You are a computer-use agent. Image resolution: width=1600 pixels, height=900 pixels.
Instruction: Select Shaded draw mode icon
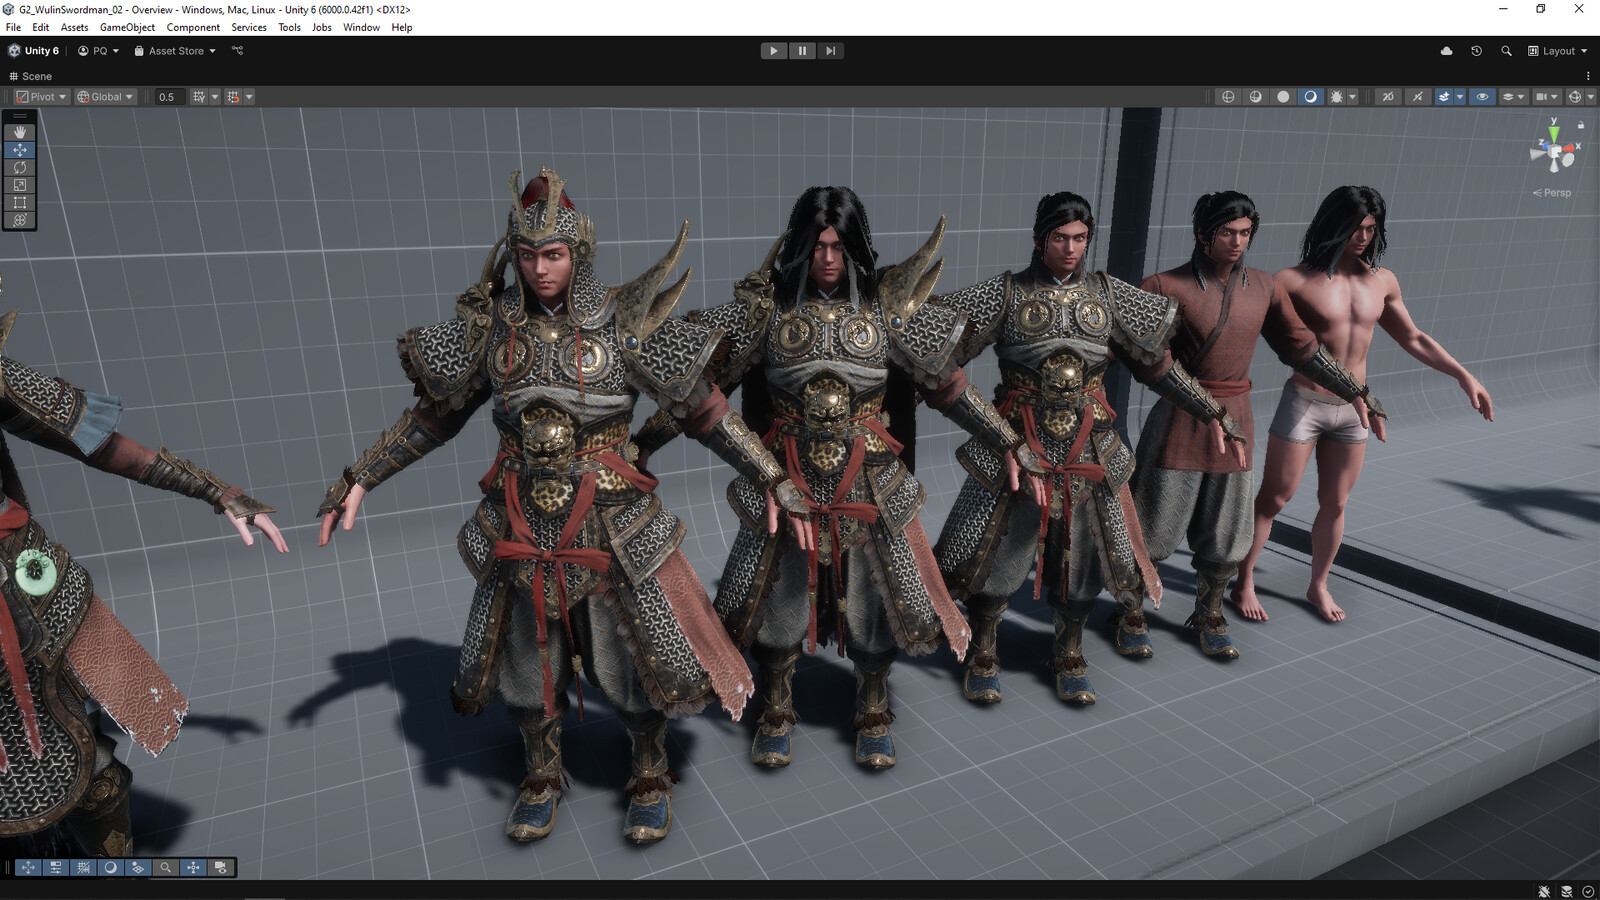coord(1310,97)
